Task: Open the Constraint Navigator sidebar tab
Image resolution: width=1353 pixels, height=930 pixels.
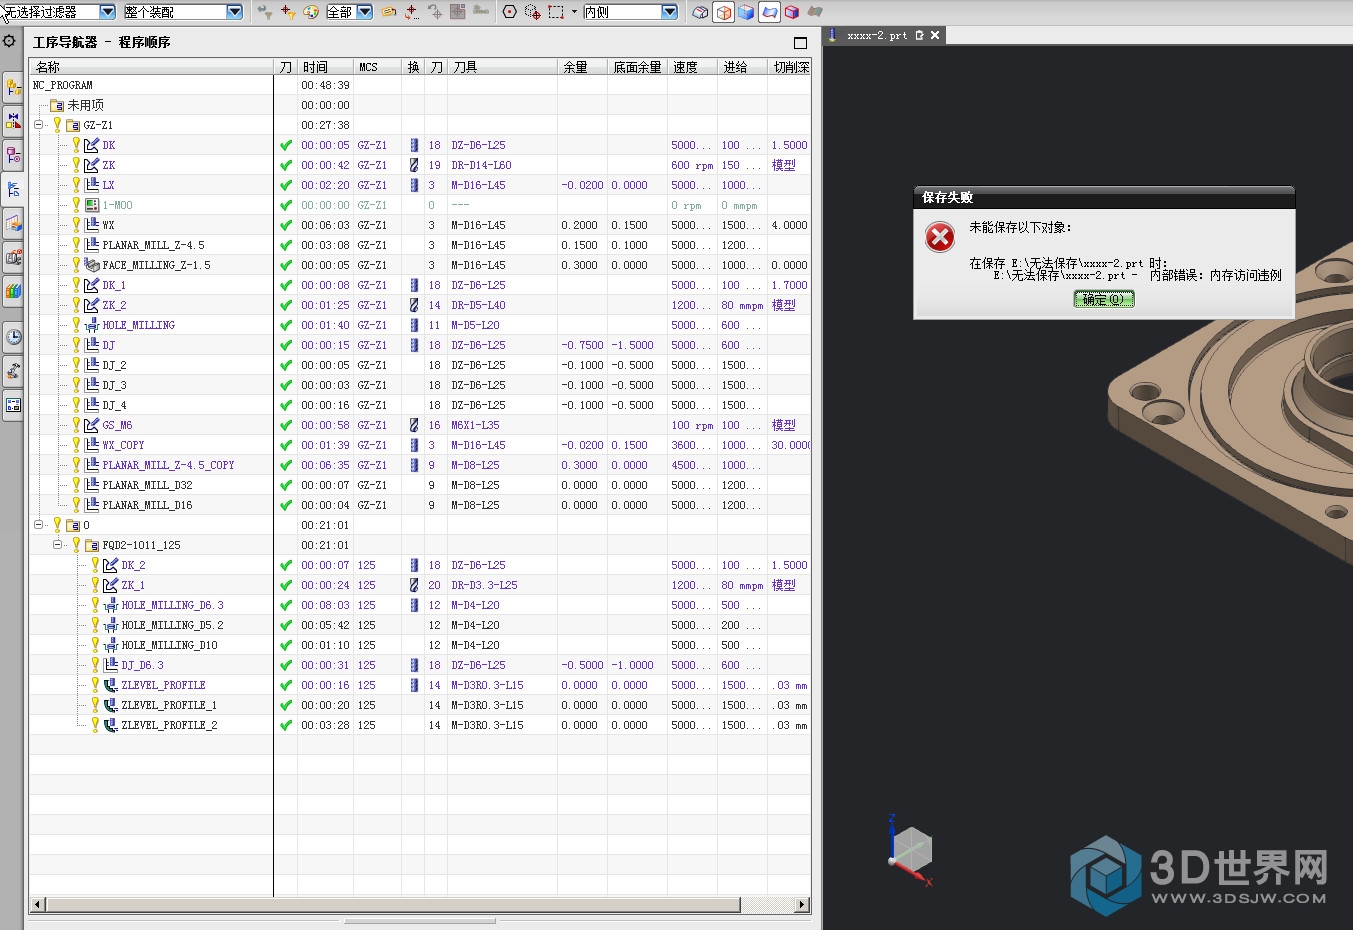Action: [13, 121]
